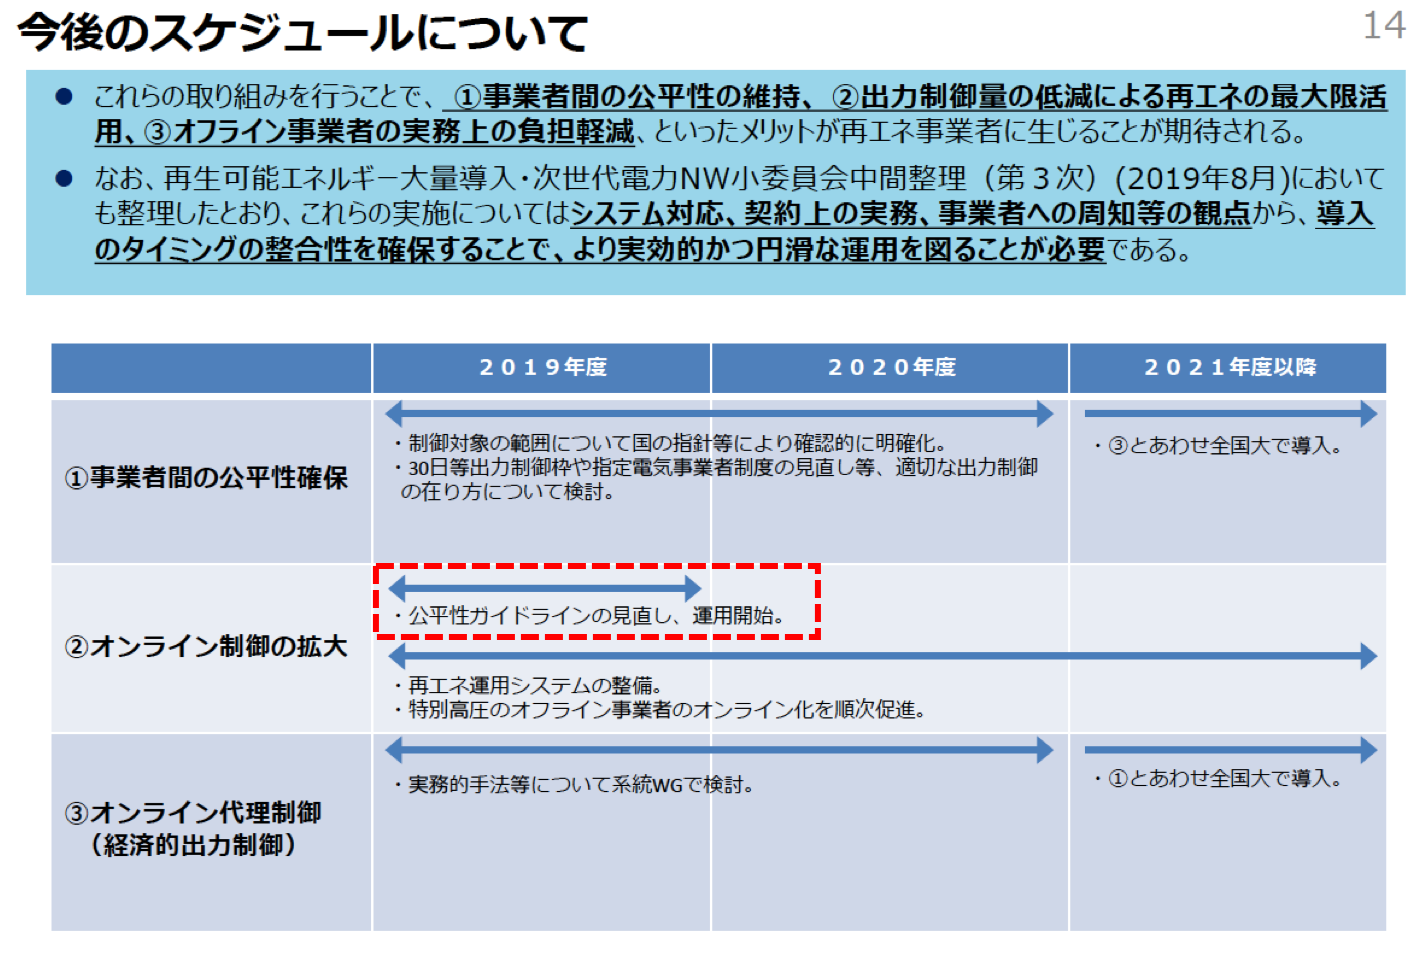The height and width of the screenshot is (966, 1422).
Task: Click the timeline arrow above 公平性ガイドラインの見直し
Action: pyautogui.click(x=545, y=588)
